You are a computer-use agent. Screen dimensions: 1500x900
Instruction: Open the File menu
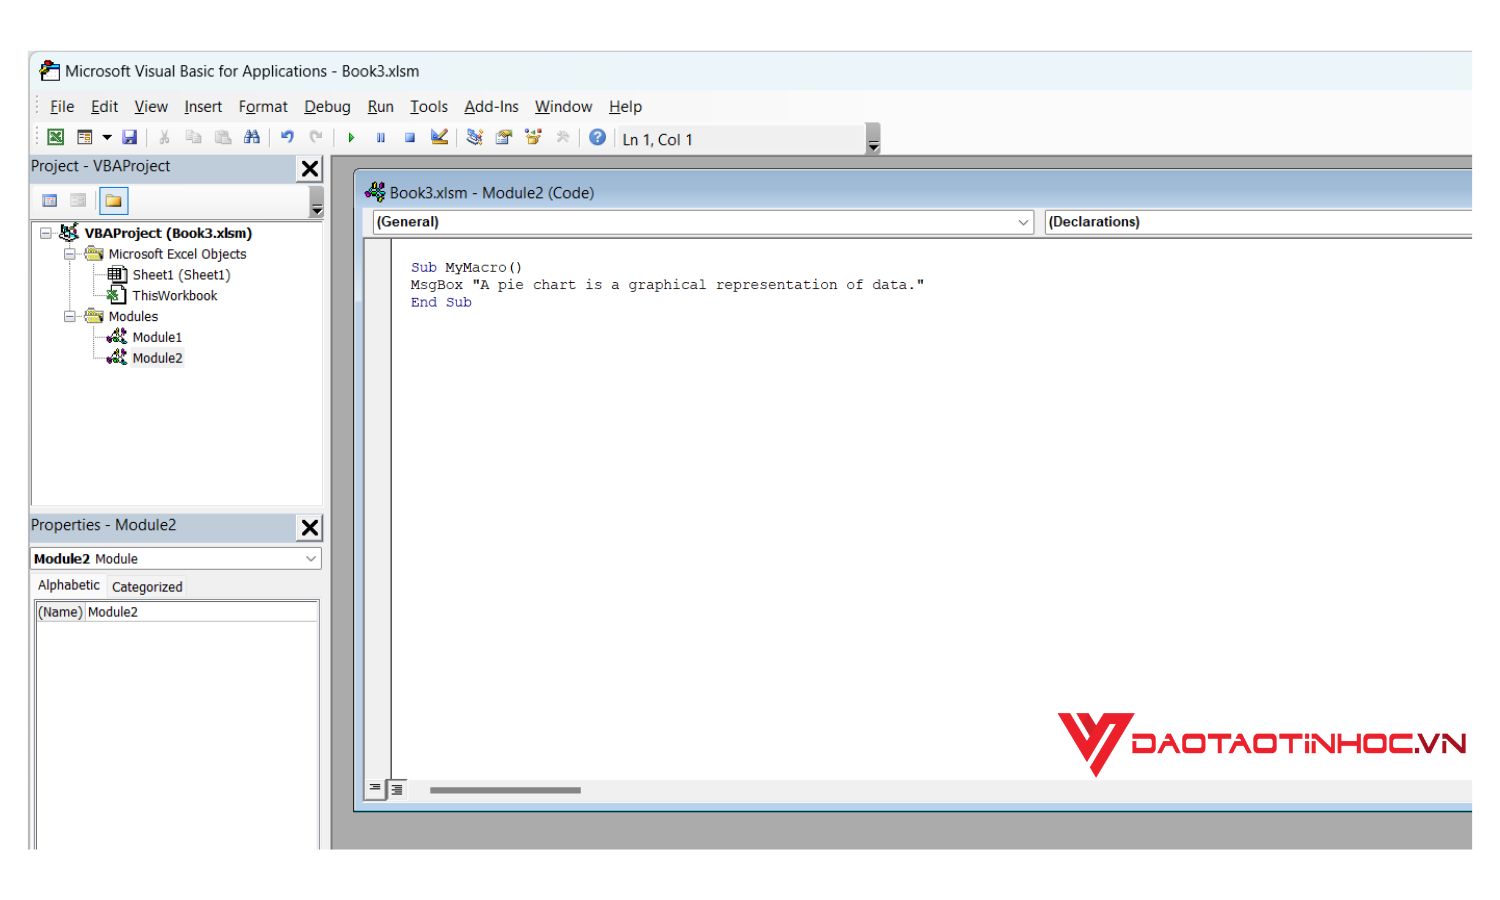tap(62, 106)
